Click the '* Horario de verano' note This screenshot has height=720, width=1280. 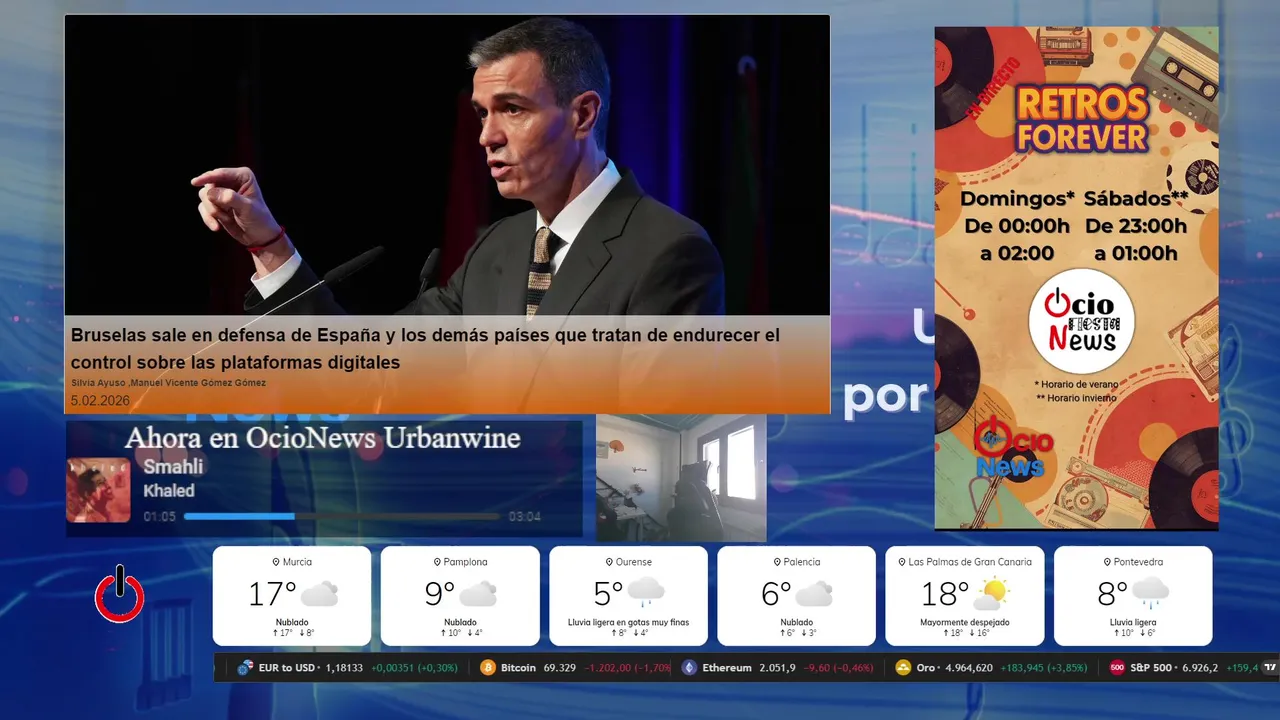tap(1076, 384)
